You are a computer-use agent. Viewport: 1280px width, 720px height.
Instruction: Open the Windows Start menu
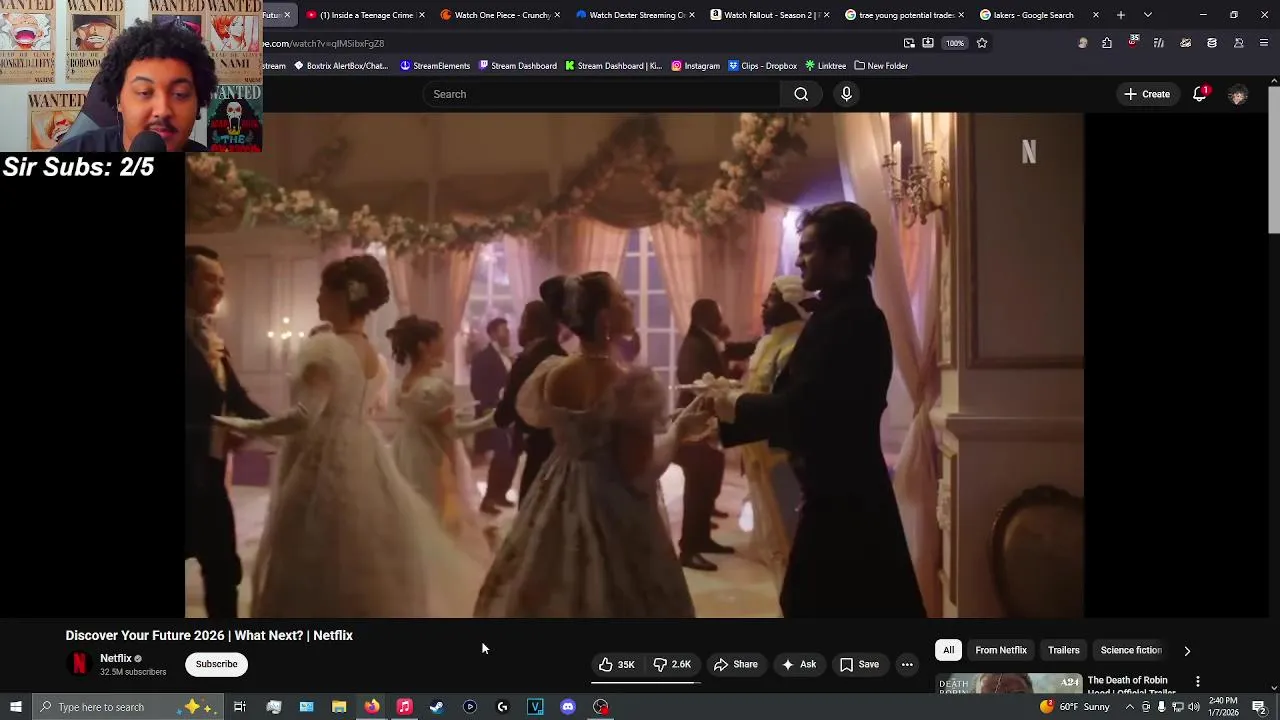pyautogui.click(x=15, y=707)
